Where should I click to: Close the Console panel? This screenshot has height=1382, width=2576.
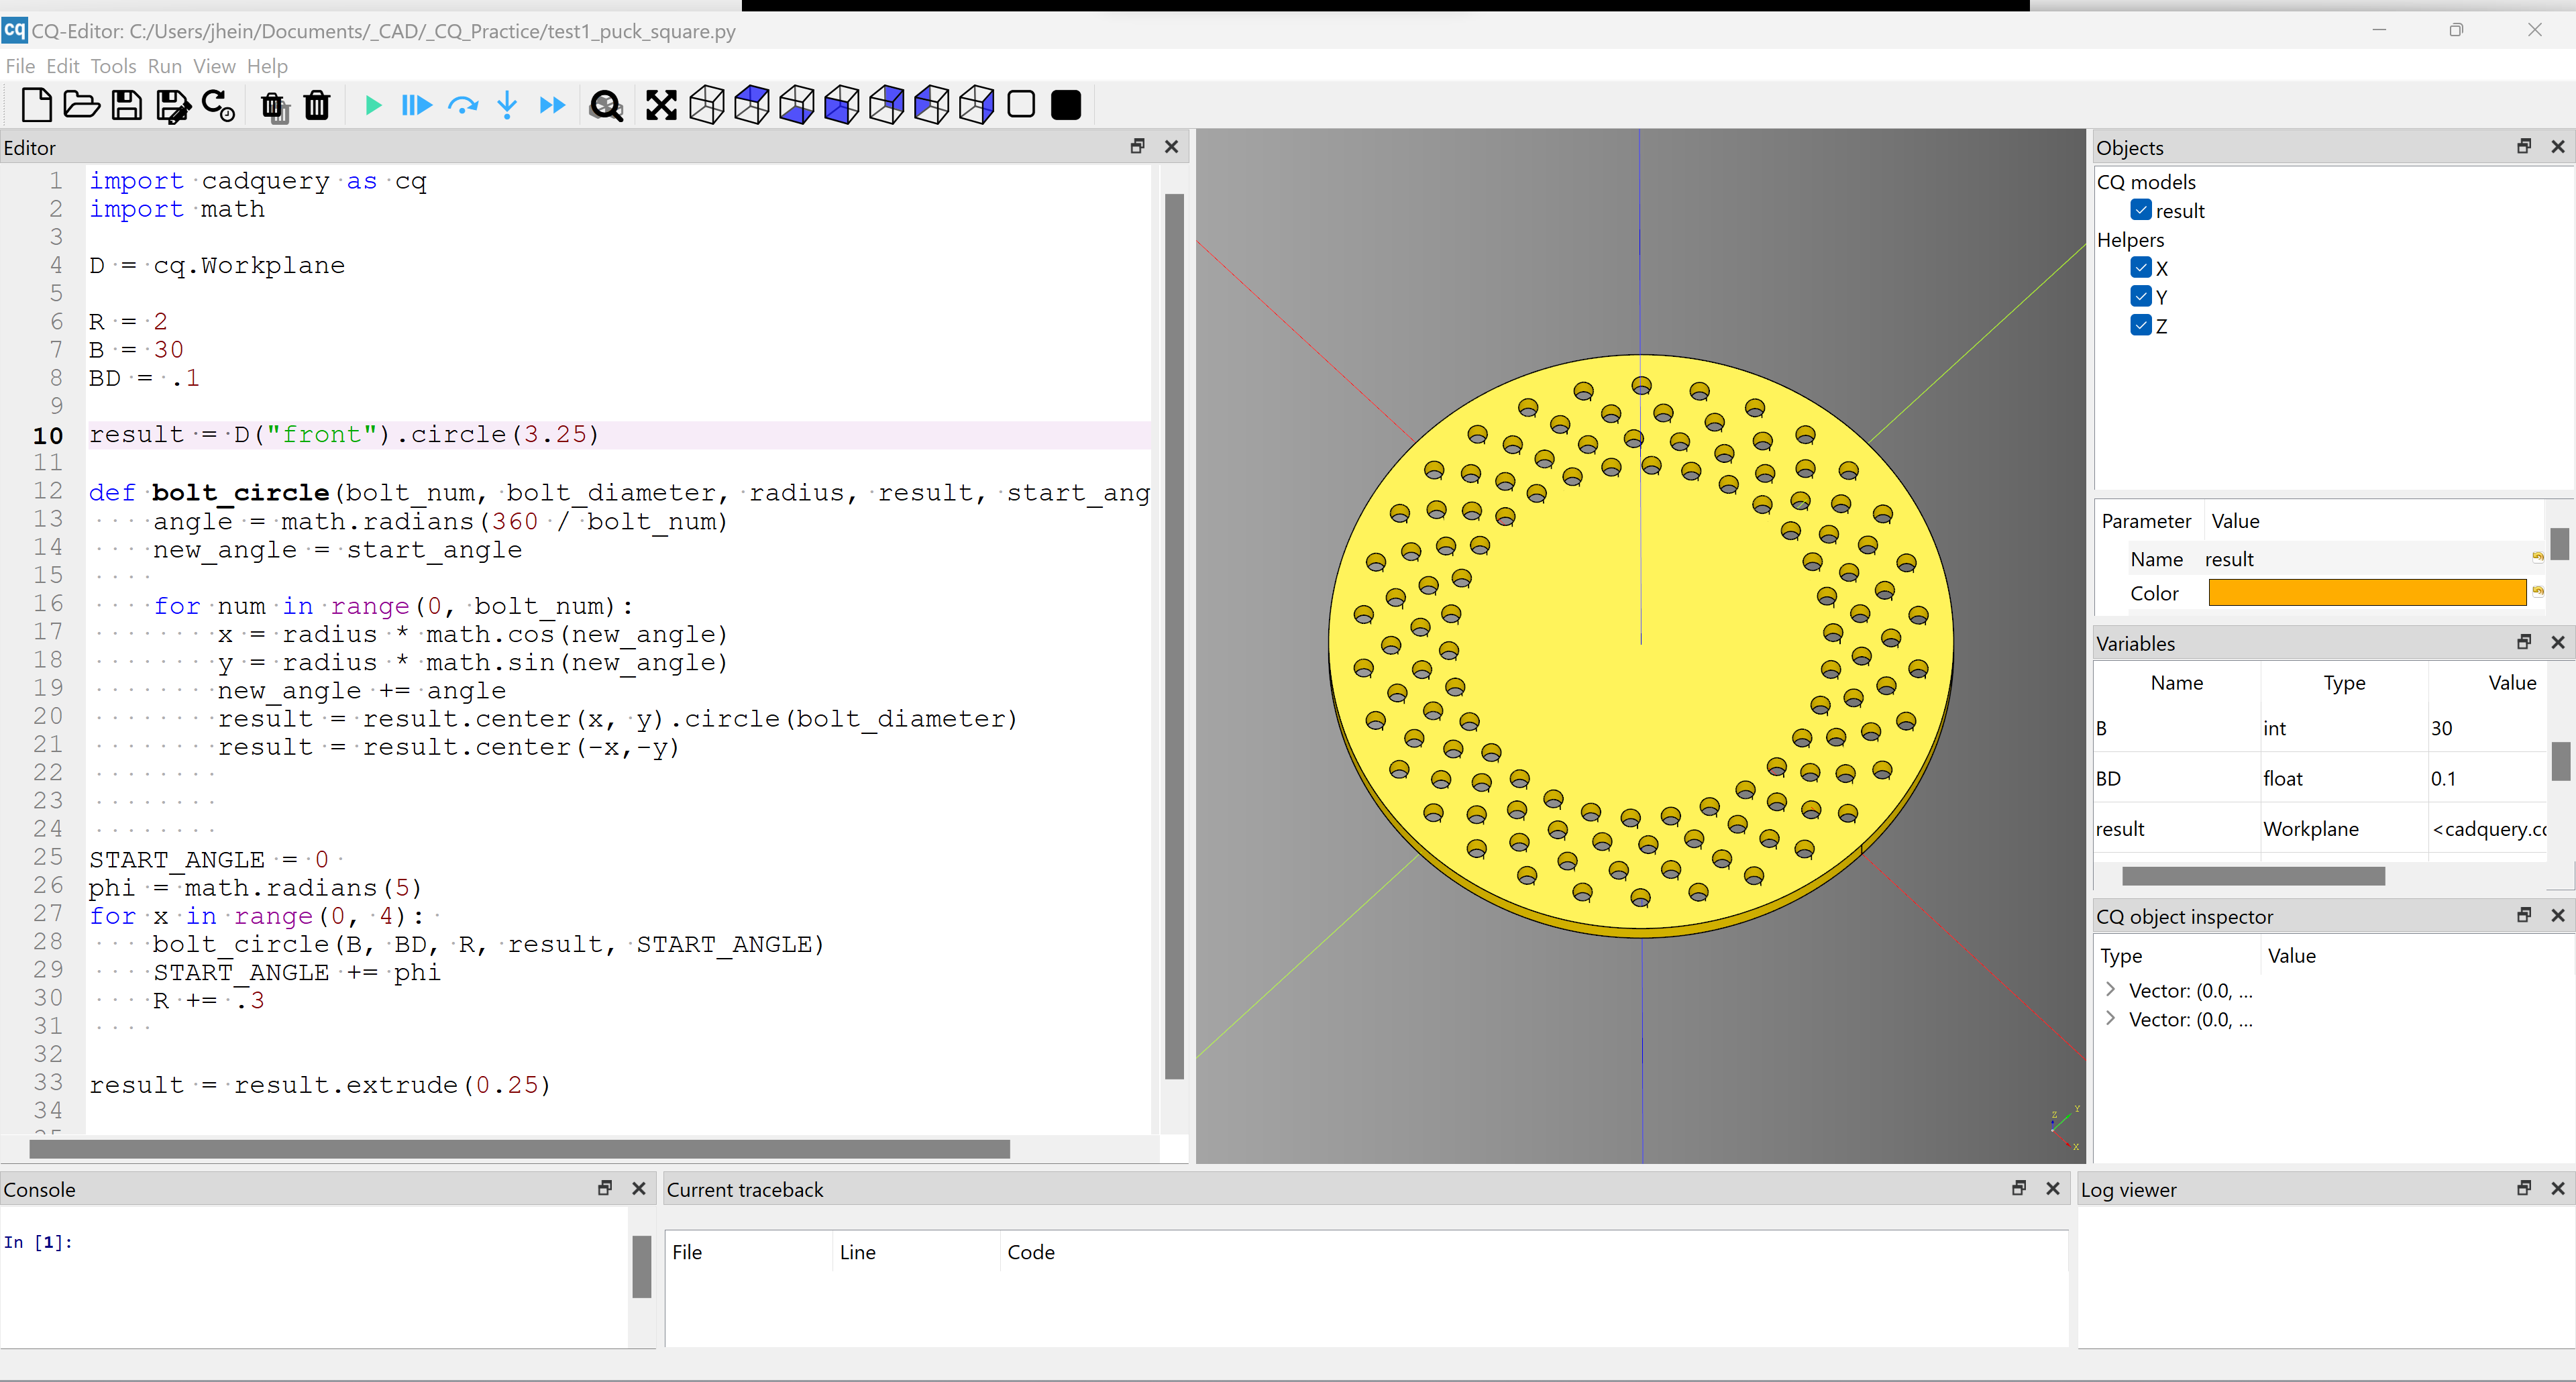(x=639, y=1188)
